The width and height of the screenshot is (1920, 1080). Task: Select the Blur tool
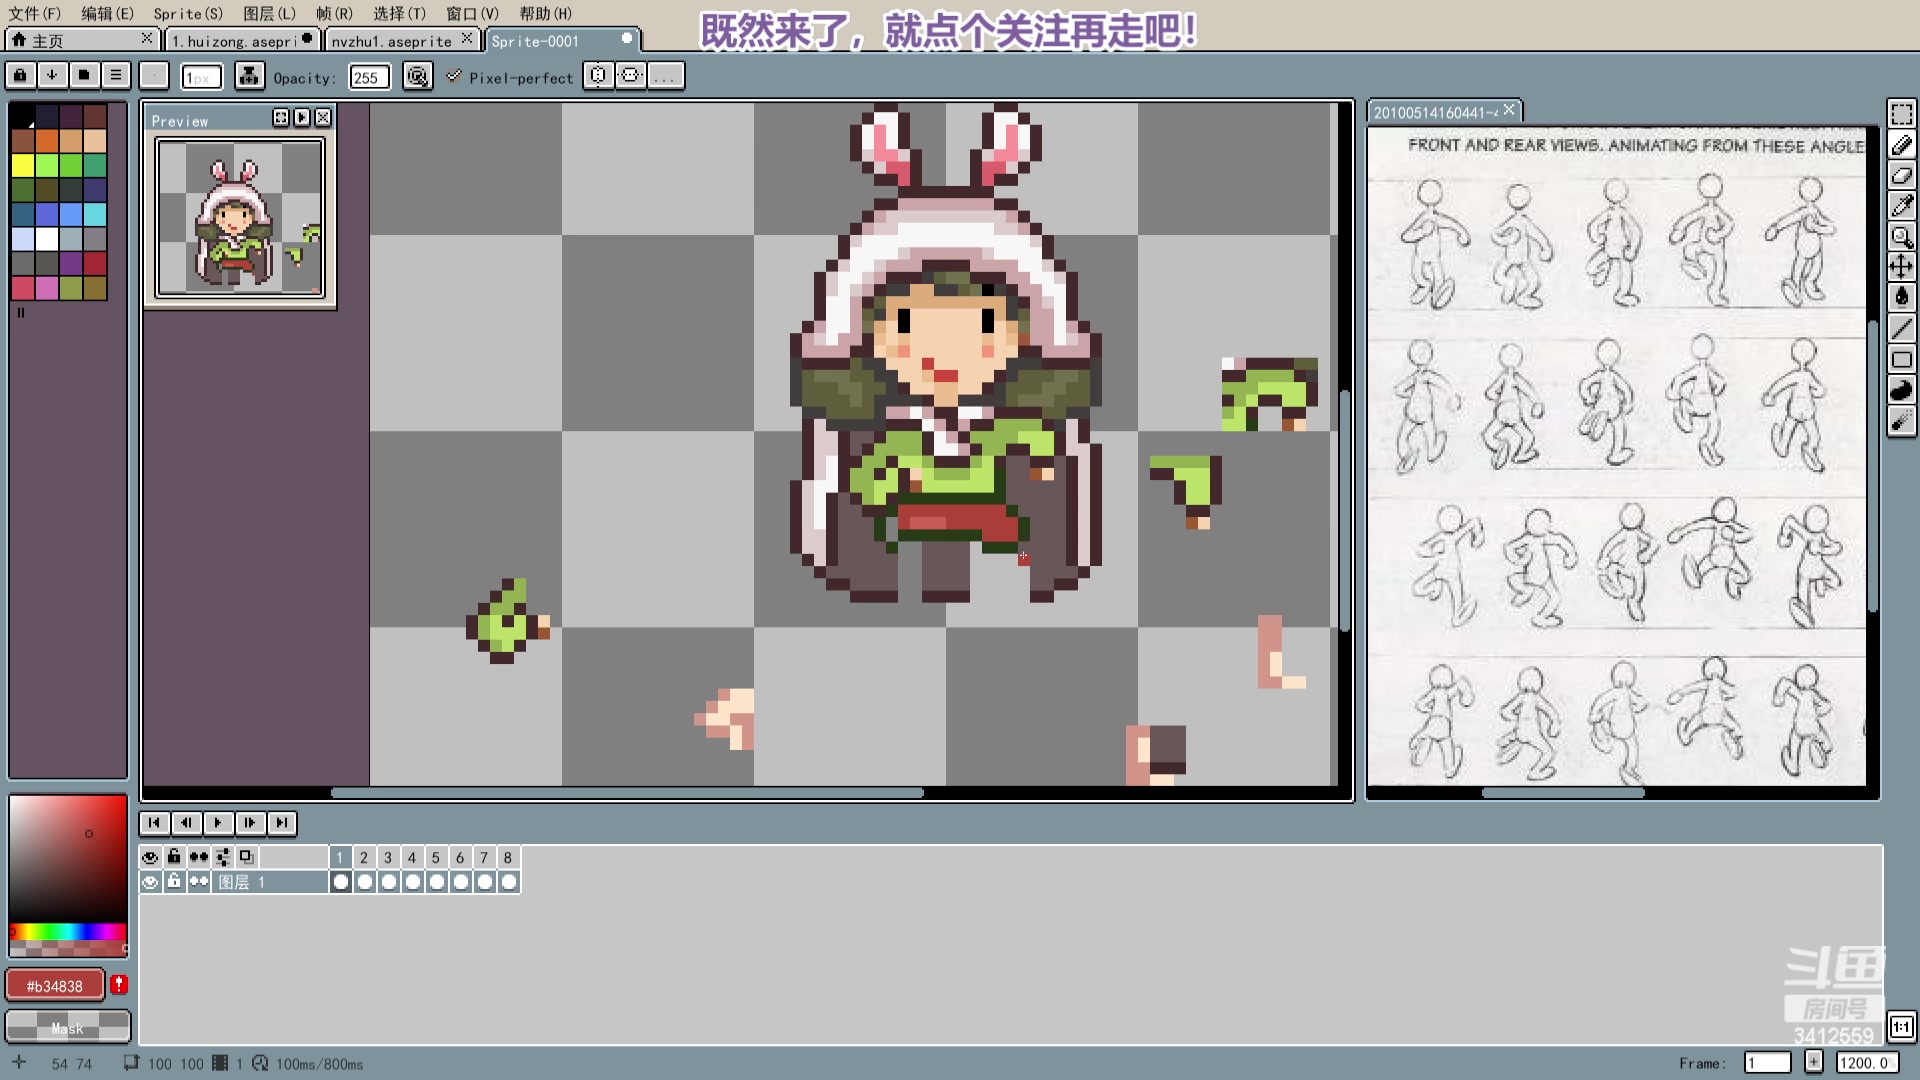click(1901, 421)
